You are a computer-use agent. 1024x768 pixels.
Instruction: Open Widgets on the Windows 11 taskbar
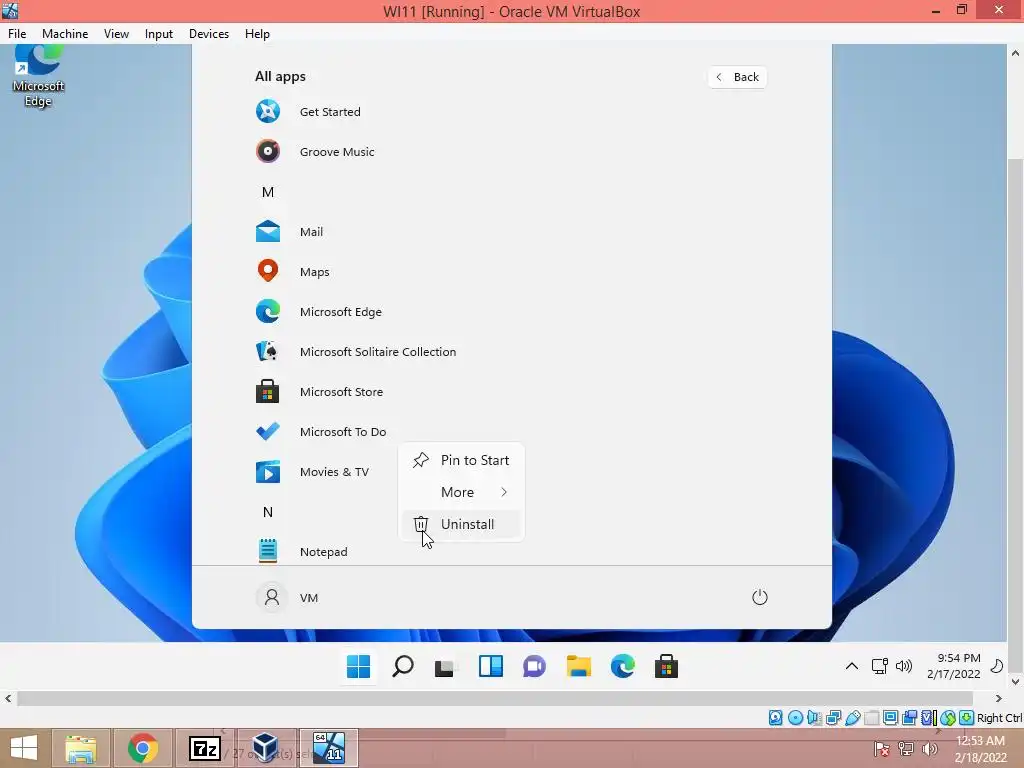pyautogui.click(x=490, y=667)
